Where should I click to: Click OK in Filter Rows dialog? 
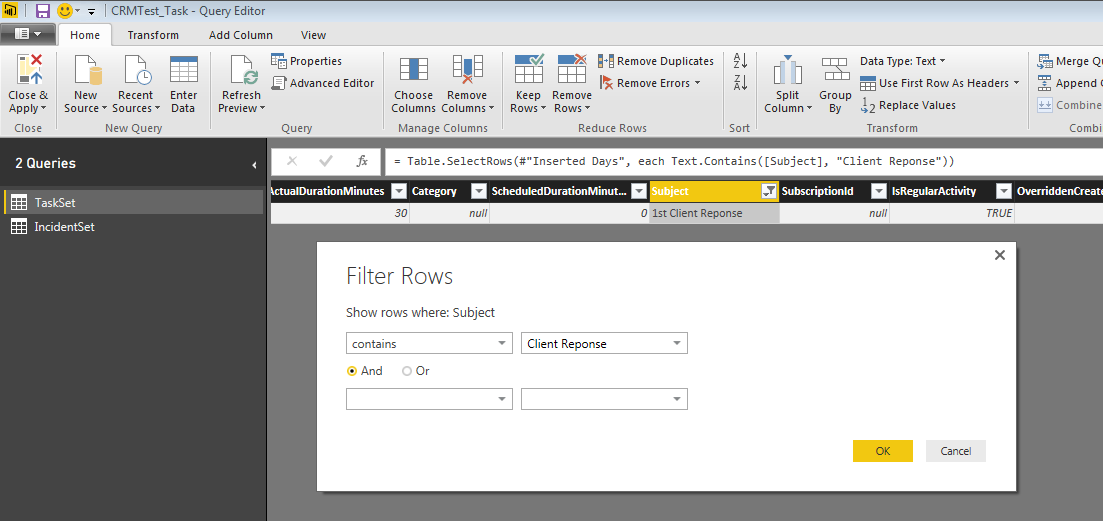[883, 451]
